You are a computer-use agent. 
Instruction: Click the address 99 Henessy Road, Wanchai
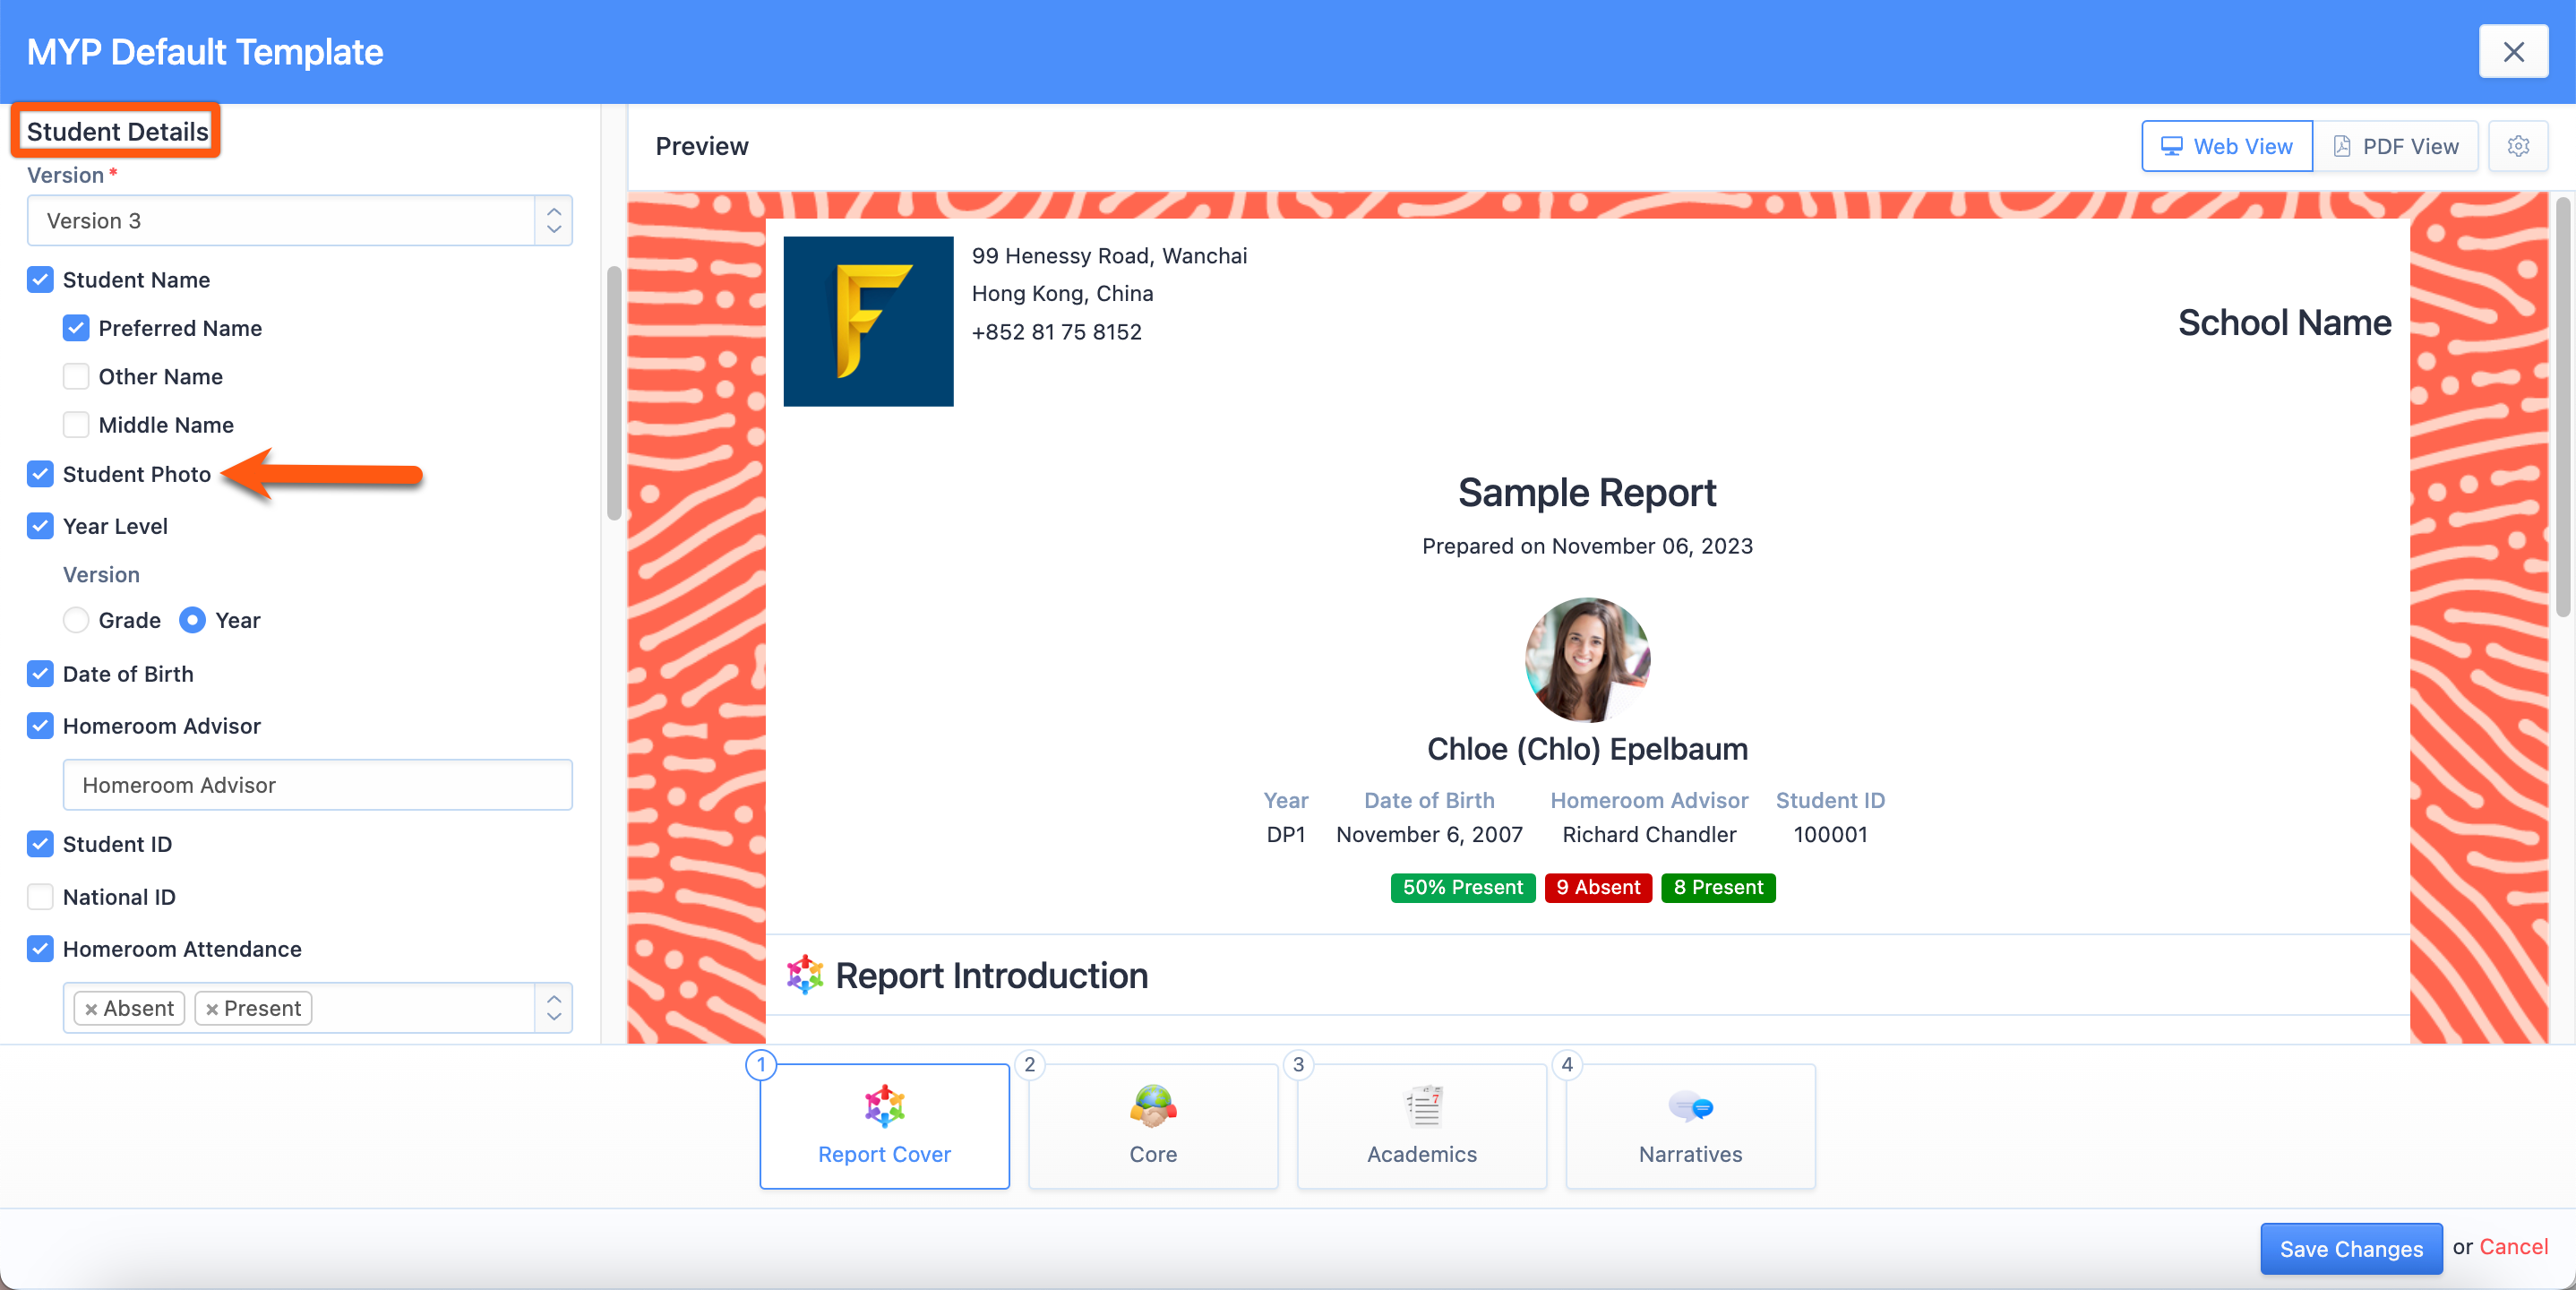click(1109, 255)
